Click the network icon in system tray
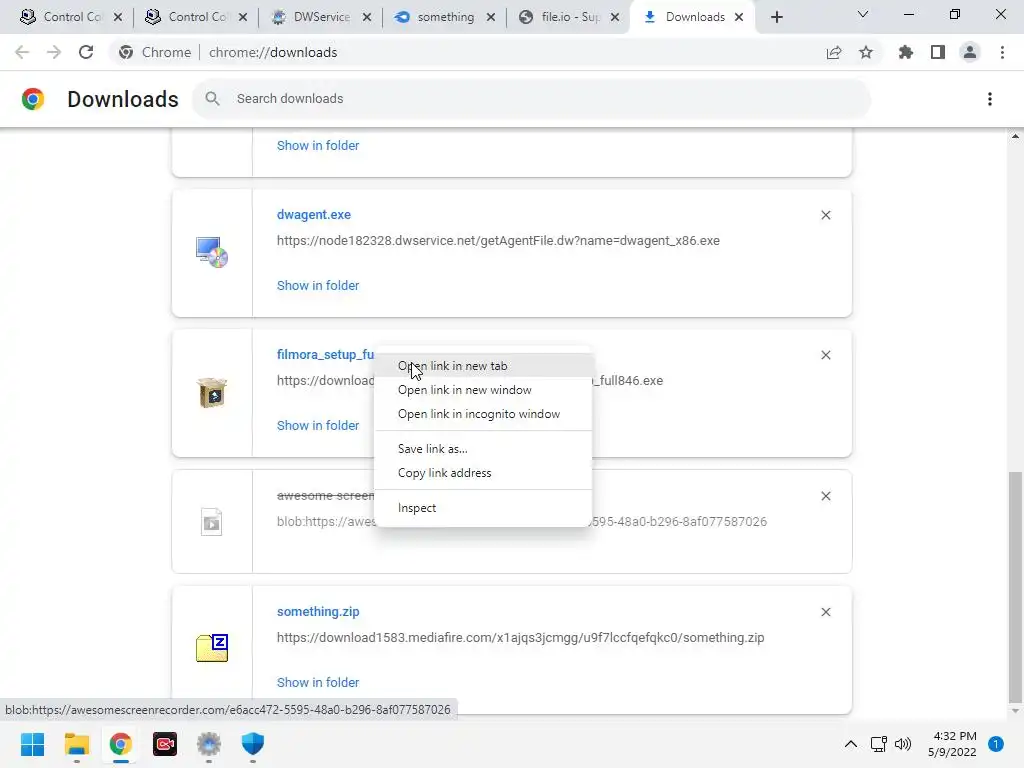This screenshot has height=768, width=1024. click(x=878, y=744)
